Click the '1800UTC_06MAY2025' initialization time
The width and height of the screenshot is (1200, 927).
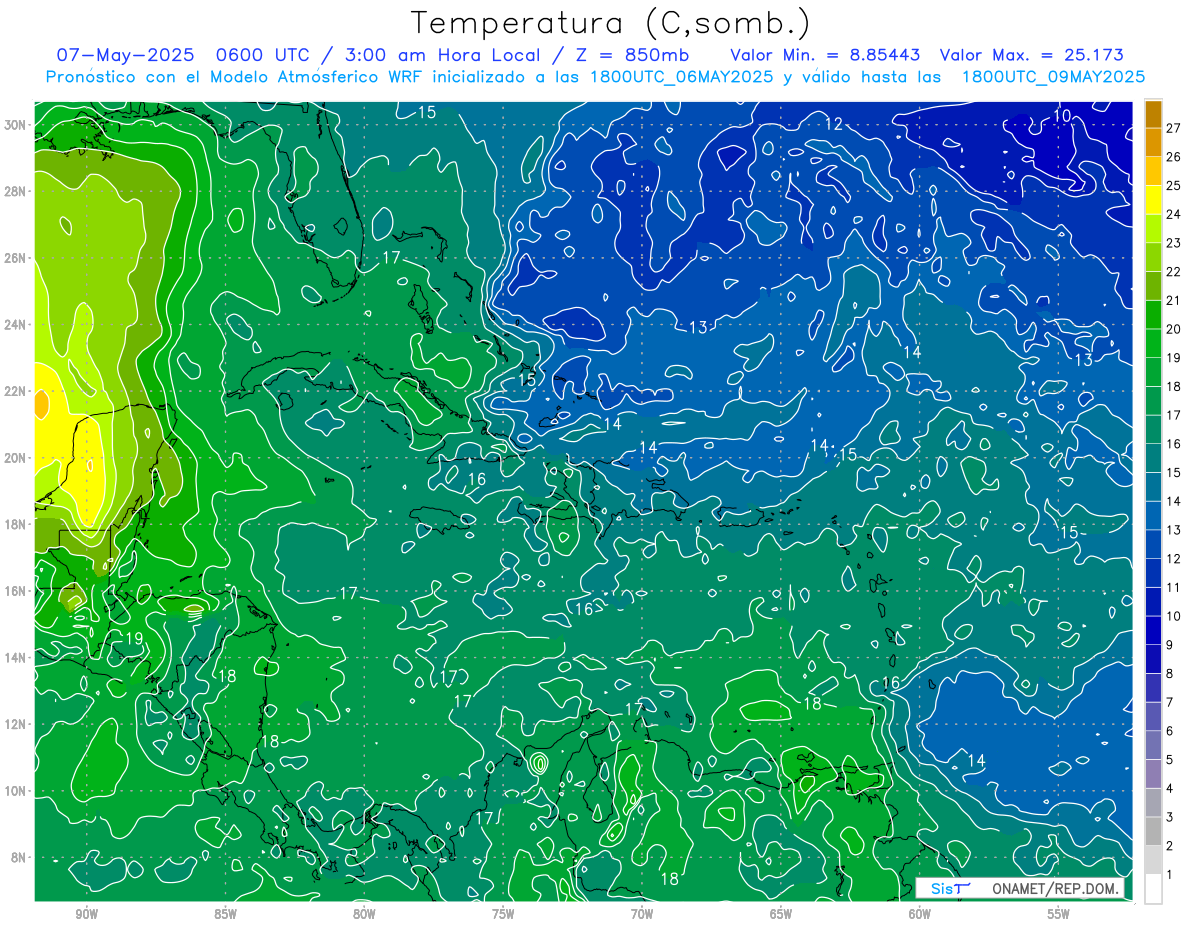click(681, 77)
